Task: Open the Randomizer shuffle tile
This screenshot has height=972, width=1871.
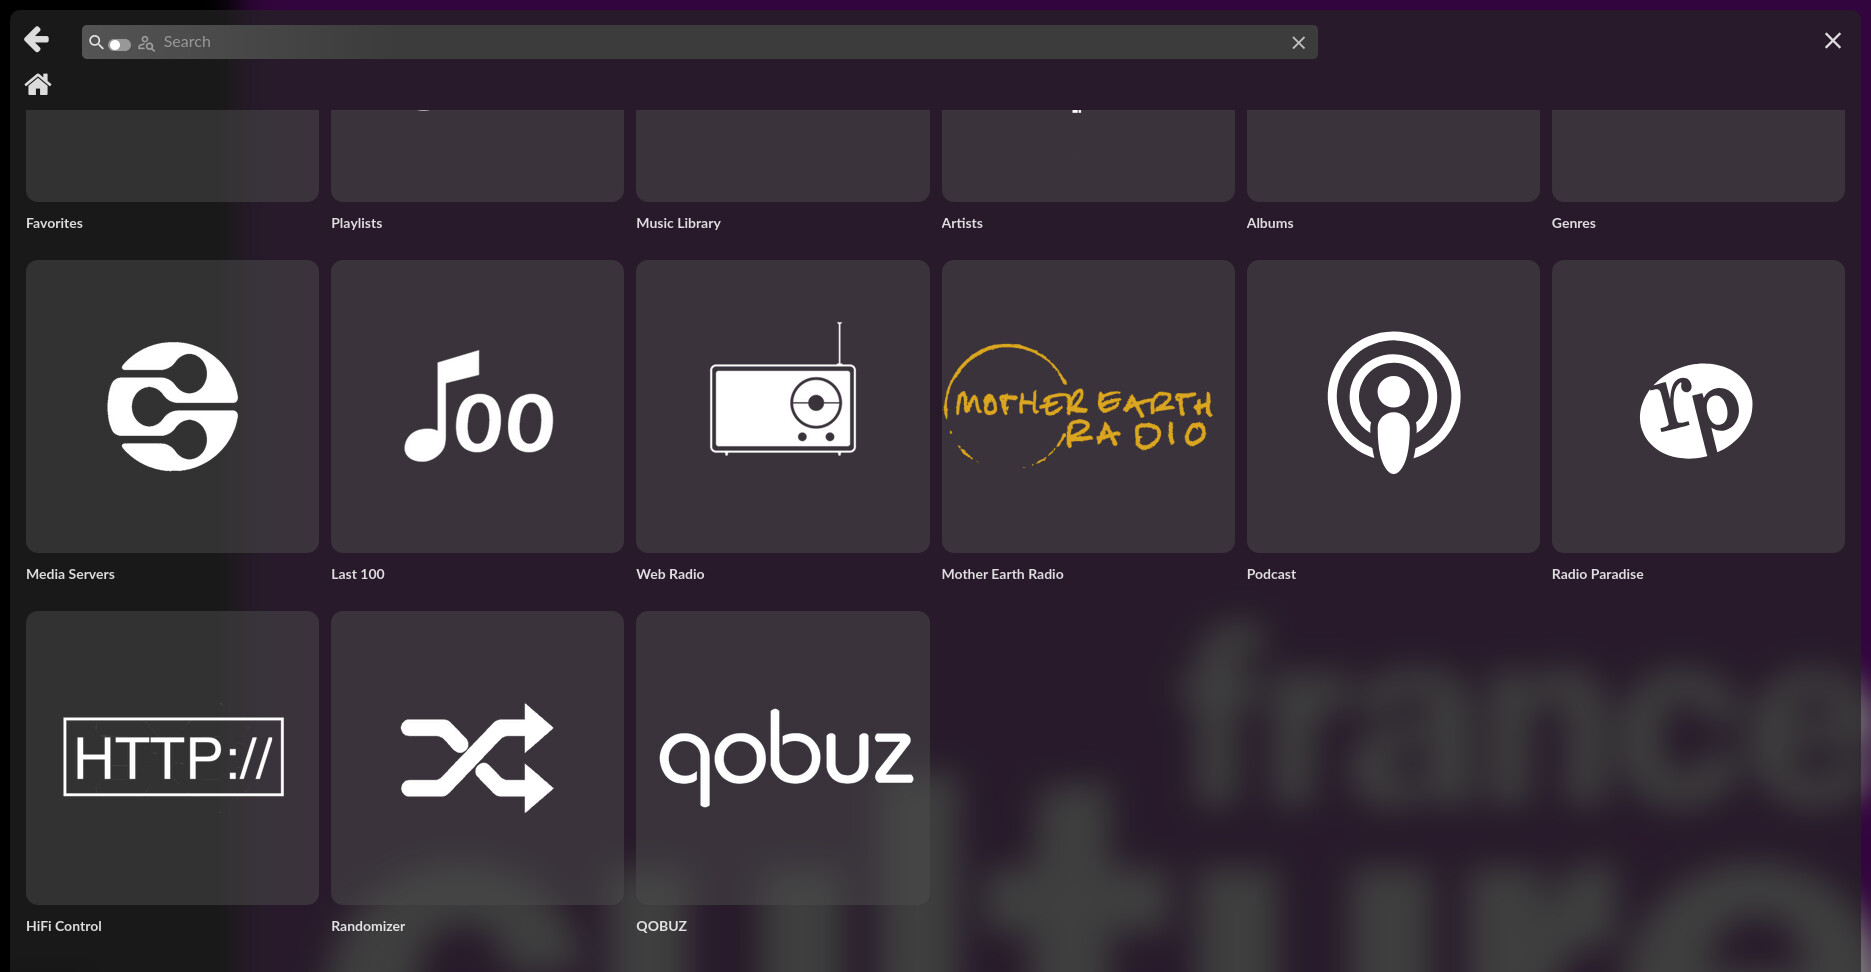Action: (477, 757)
